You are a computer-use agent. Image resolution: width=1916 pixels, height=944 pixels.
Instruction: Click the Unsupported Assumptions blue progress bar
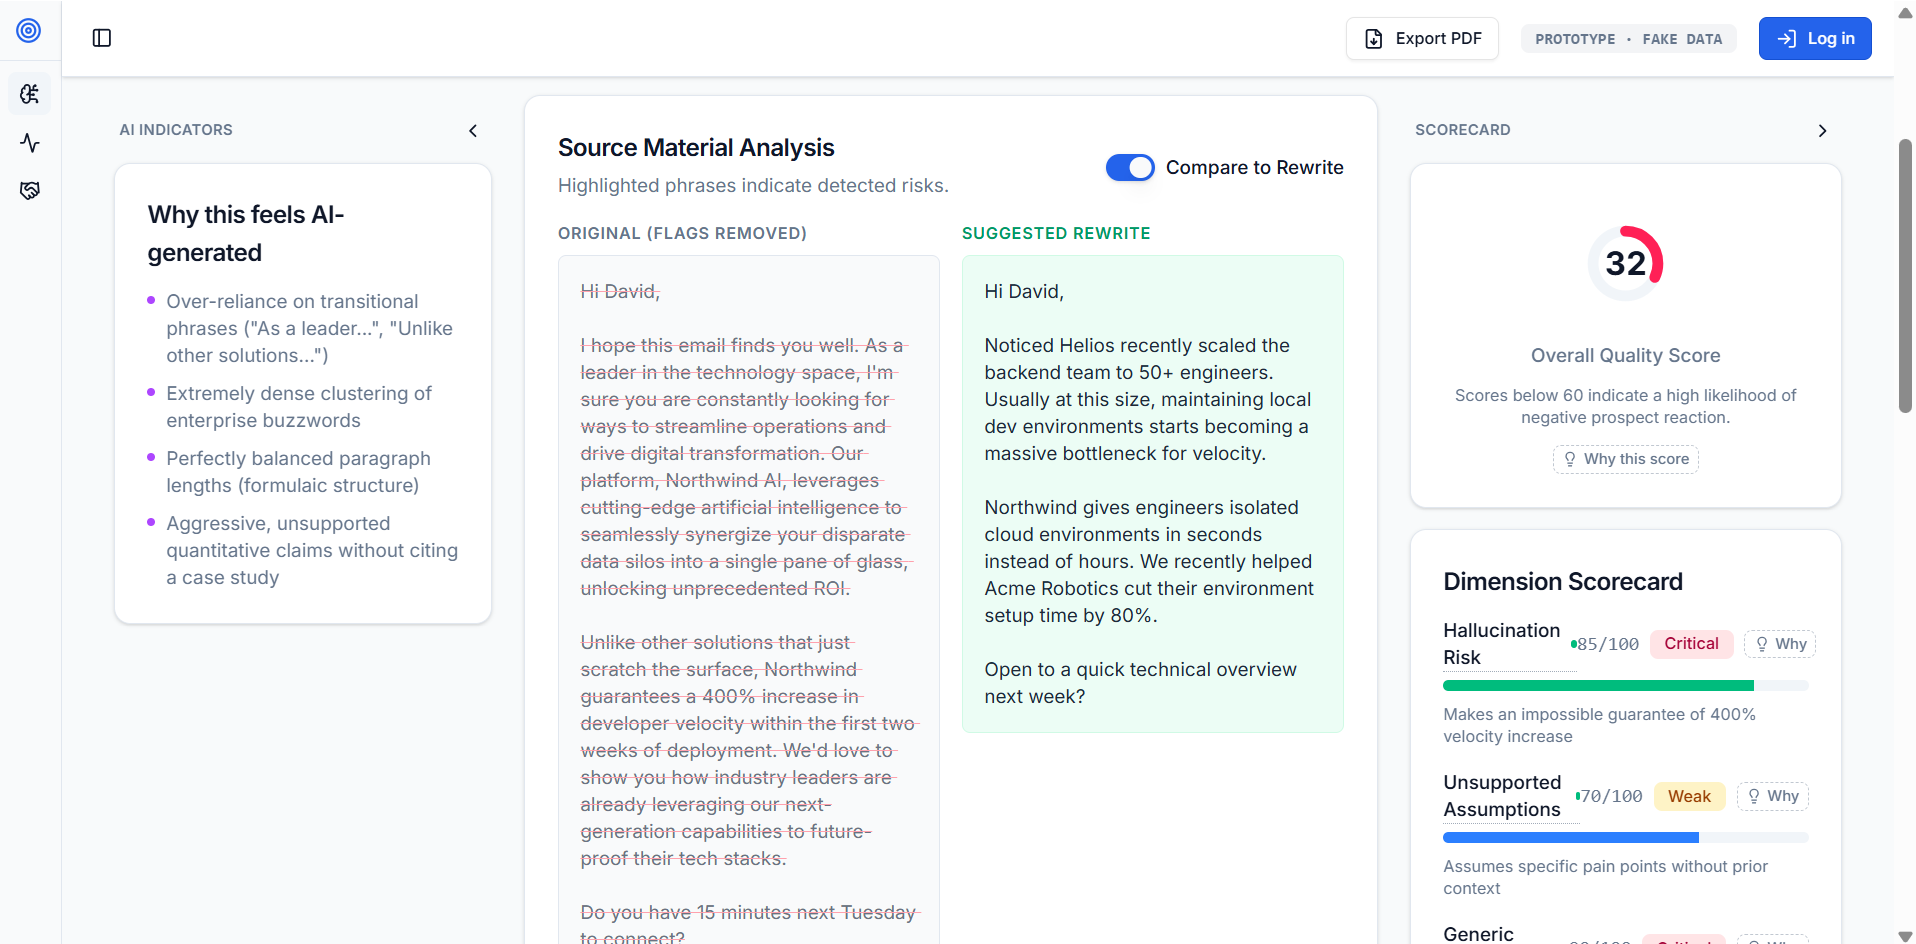pyautogui.click(x=1626, y=838)
